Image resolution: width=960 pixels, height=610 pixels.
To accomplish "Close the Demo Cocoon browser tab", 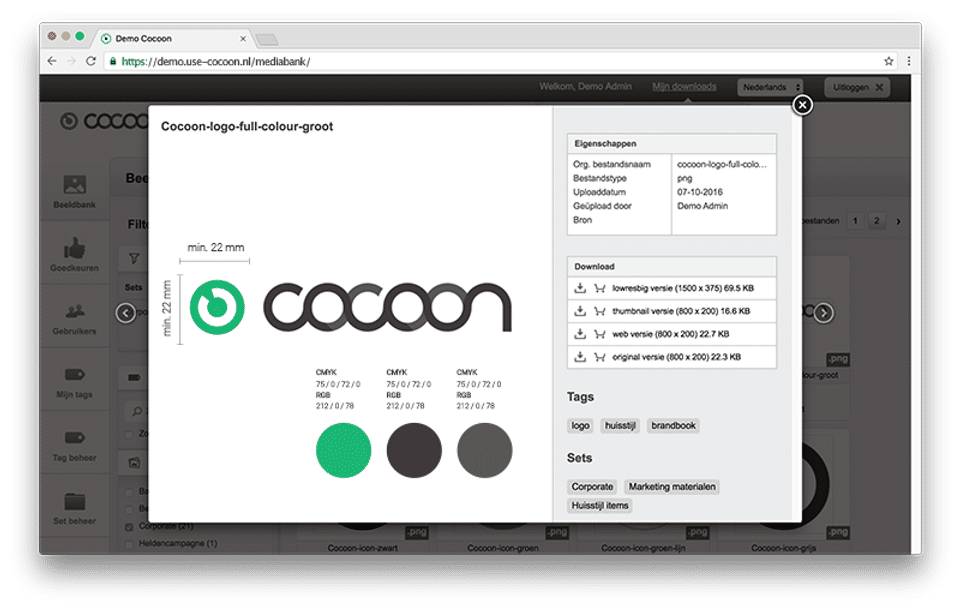I will pos(243,39).
